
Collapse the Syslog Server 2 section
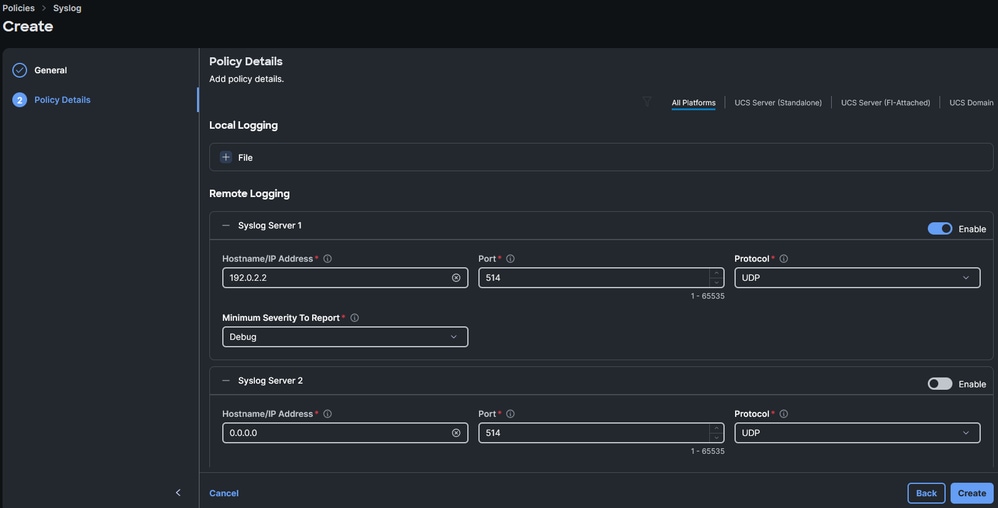coord(226,381)
